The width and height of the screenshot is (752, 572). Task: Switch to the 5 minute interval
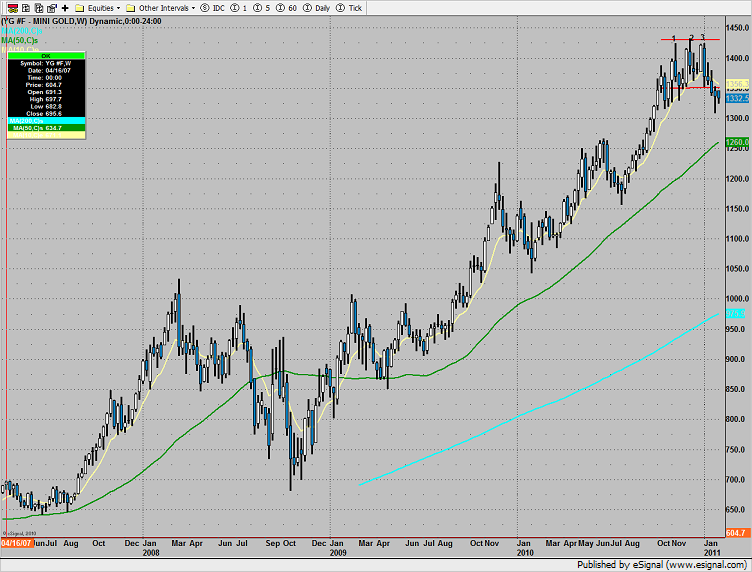coord(262,8)
